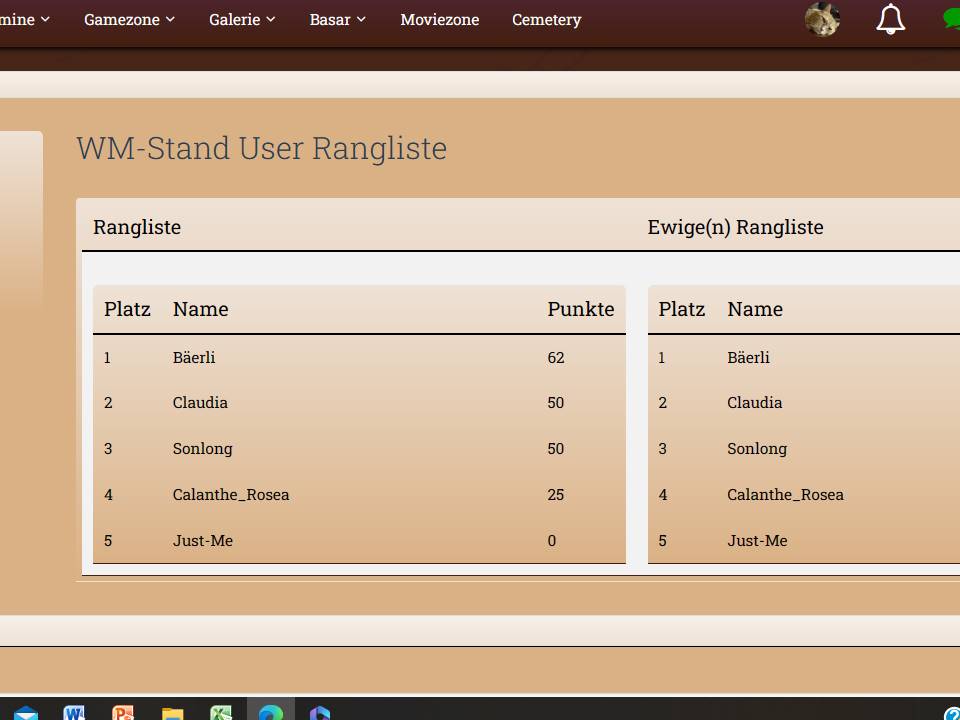Screen dimensions: 960x720
Task: Click the Punkte column header
Action: 580,309
